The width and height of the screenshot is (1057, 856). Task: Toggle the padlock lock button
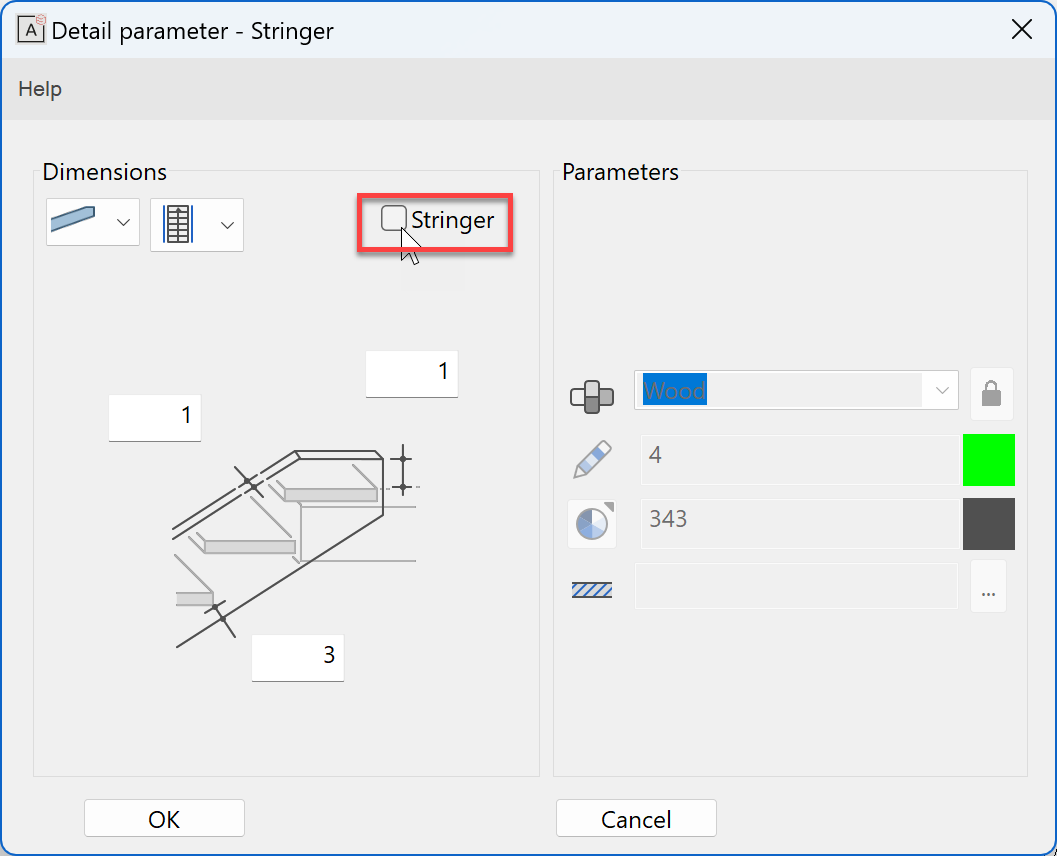(991, 394)
